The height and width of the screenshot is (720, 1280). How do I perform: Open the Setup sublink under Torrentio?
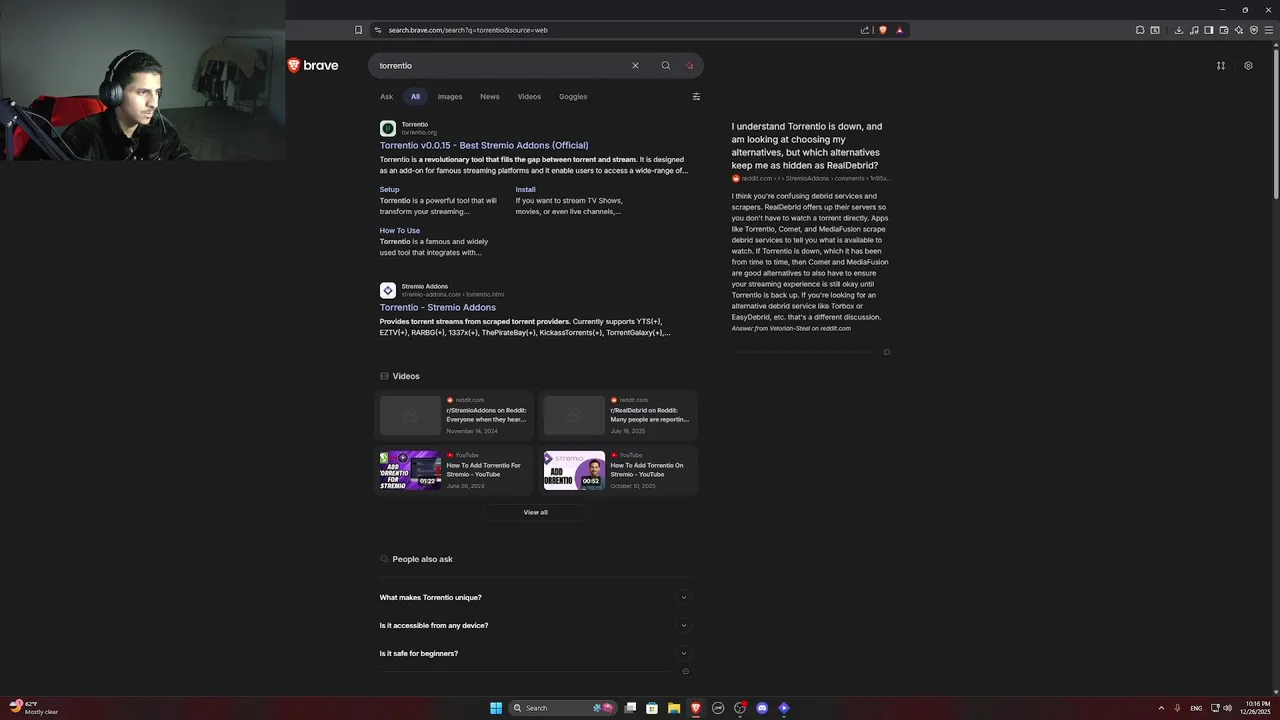[x=389, y=189]
